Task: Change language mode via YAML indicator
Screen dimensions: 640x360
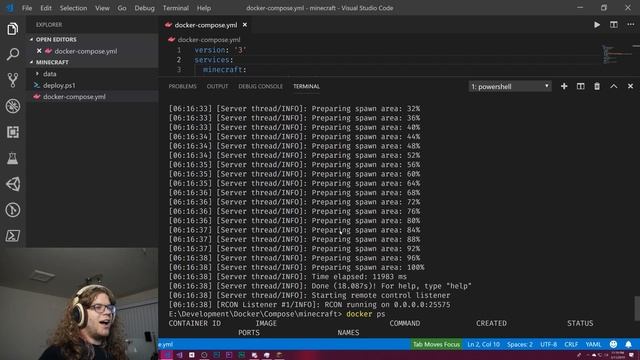Action: tap(593, 344)
